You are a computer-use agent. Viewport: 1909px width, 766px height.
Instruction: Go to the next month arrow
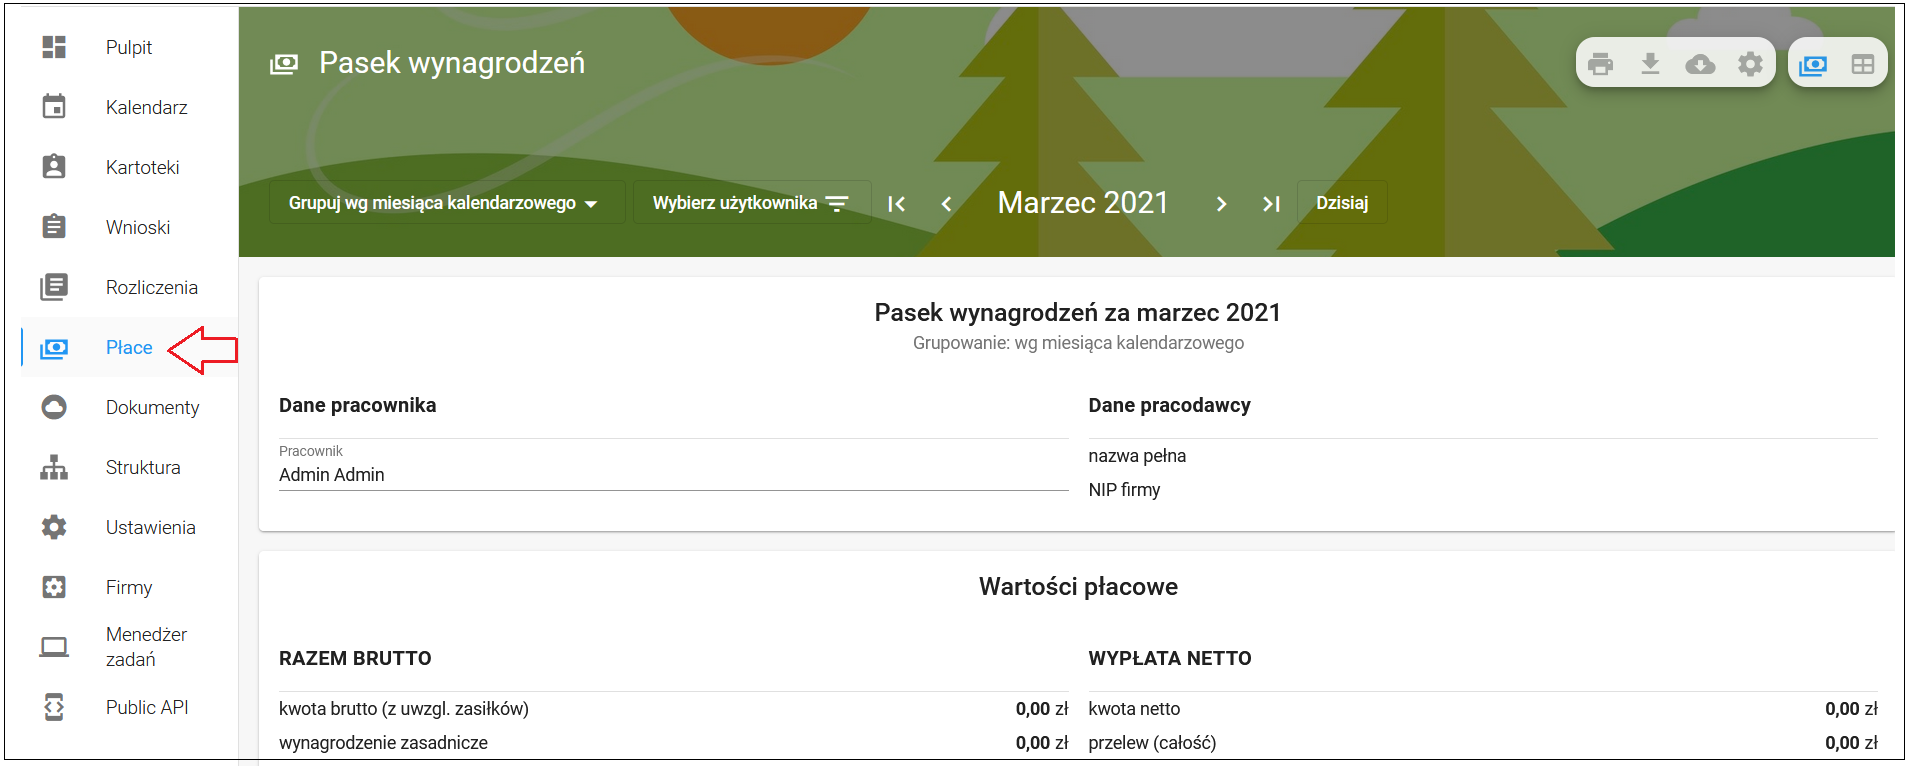click(1221, 204)
